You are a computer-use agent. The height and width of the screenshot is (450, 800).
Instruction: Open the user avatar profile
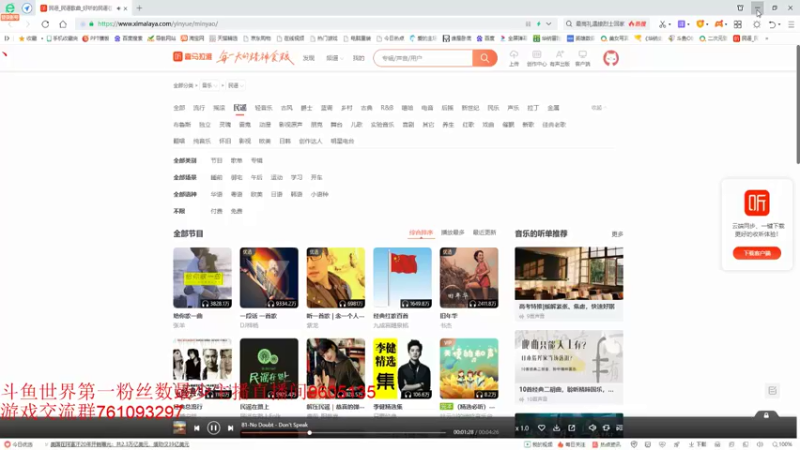point(611,58)
